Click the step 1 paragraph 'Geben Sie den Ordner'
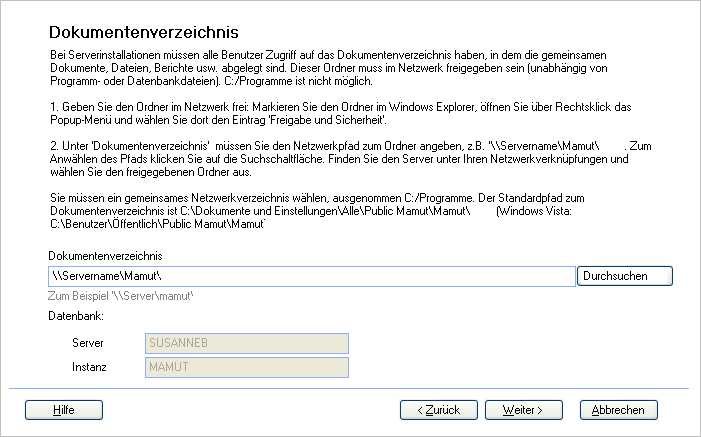The image size is (701, 437). pos(341,114)
